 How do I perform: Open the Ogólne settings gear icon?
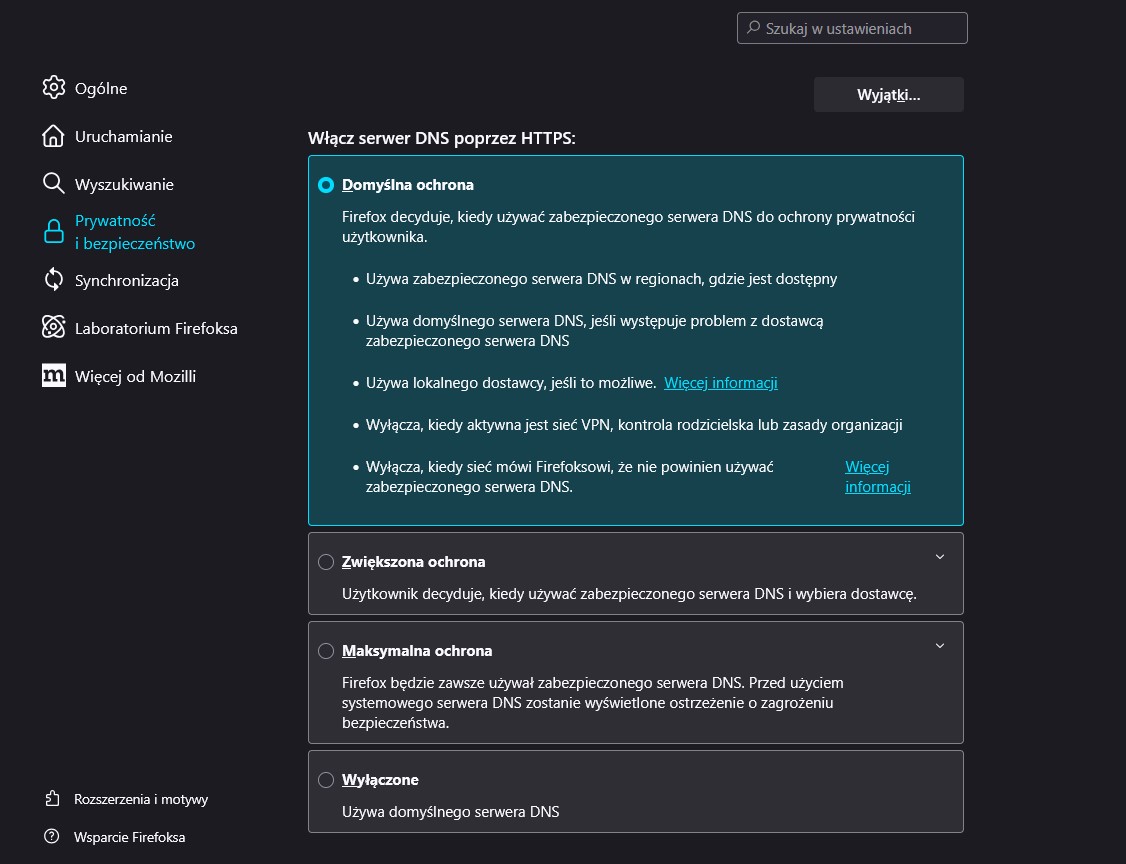click(53, 88)
